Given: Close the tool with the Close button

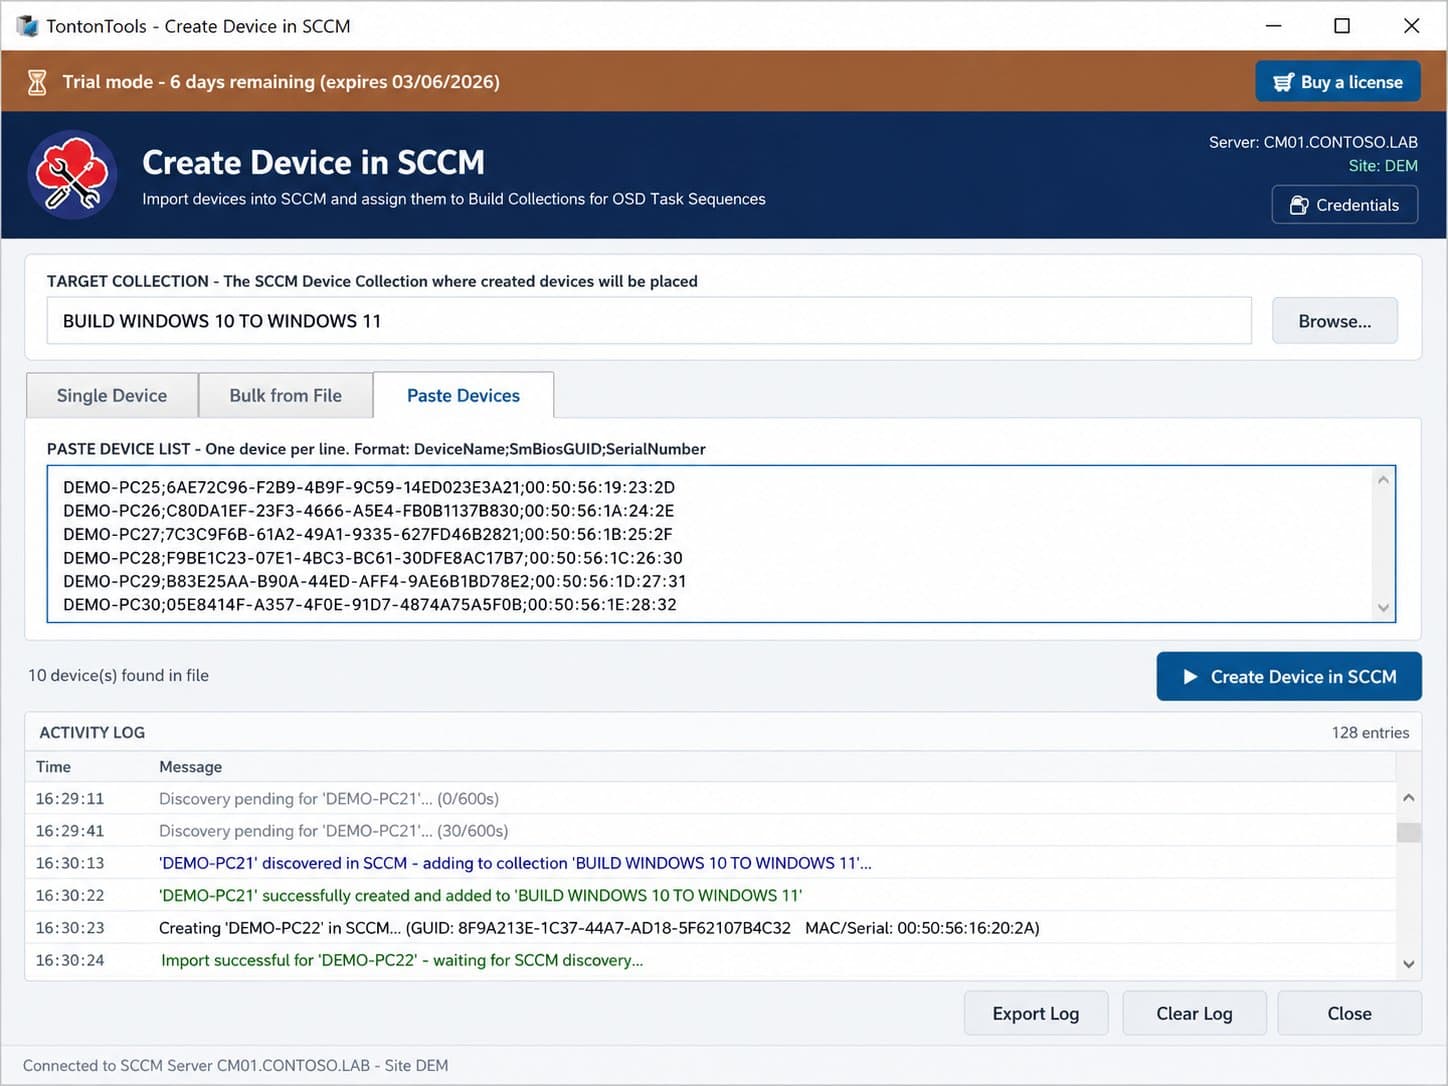Looking at the screenshot, I should point(1349,1013).
